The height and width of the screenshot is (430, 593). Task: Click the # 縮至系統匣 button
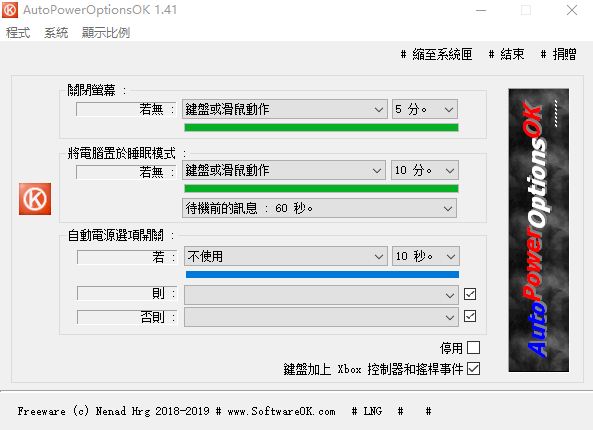(436, 54)
